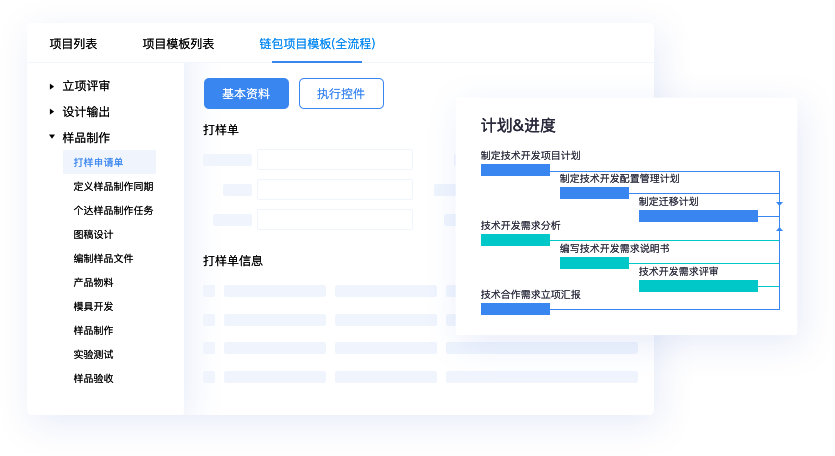Collapse the 样品制作 tree node arrow
835x456 pixels.
coord(52,137)
